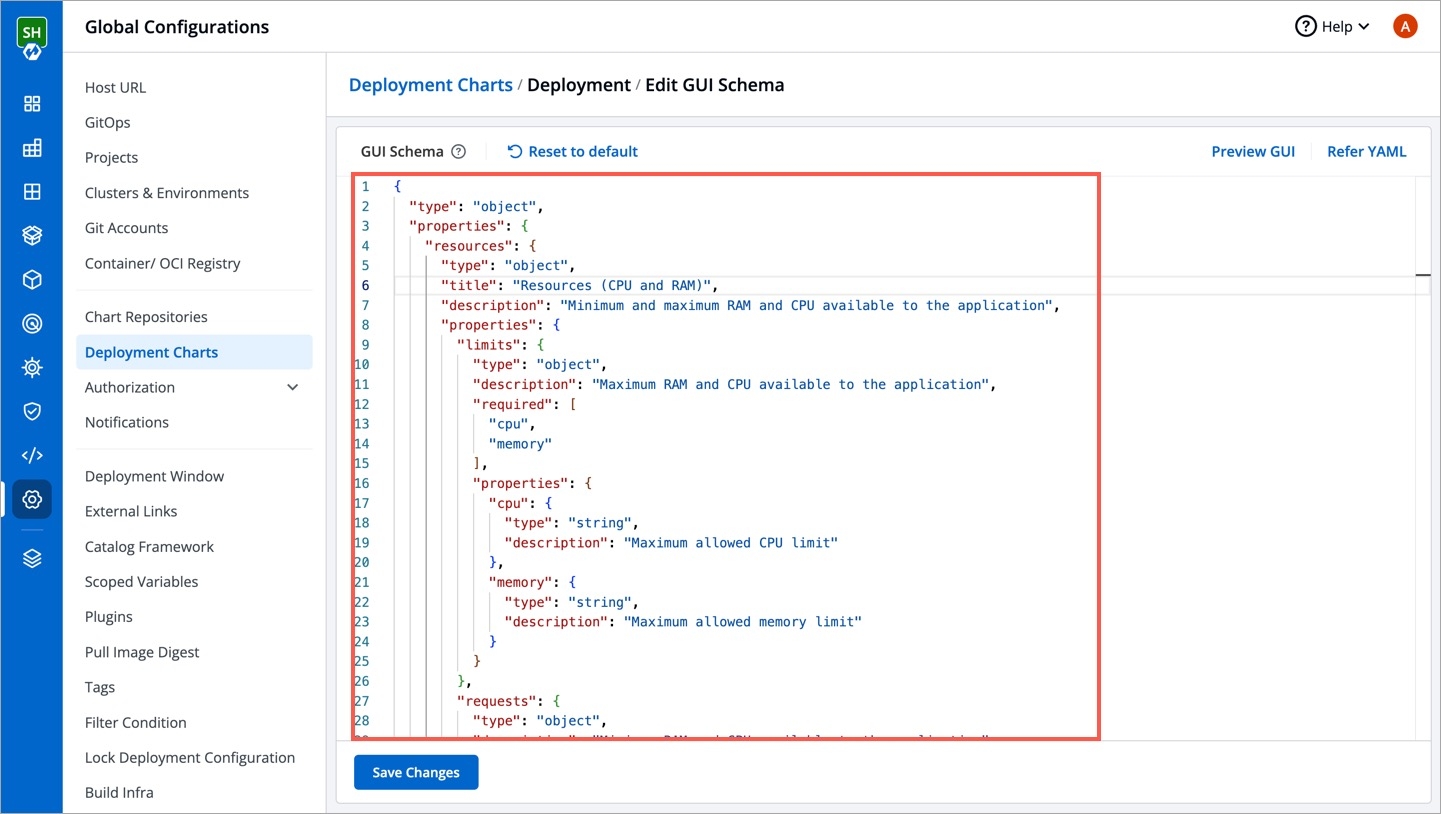Click the Refer YAML link
Viewport: 1441px width, 814px height.
[1366, 152]
